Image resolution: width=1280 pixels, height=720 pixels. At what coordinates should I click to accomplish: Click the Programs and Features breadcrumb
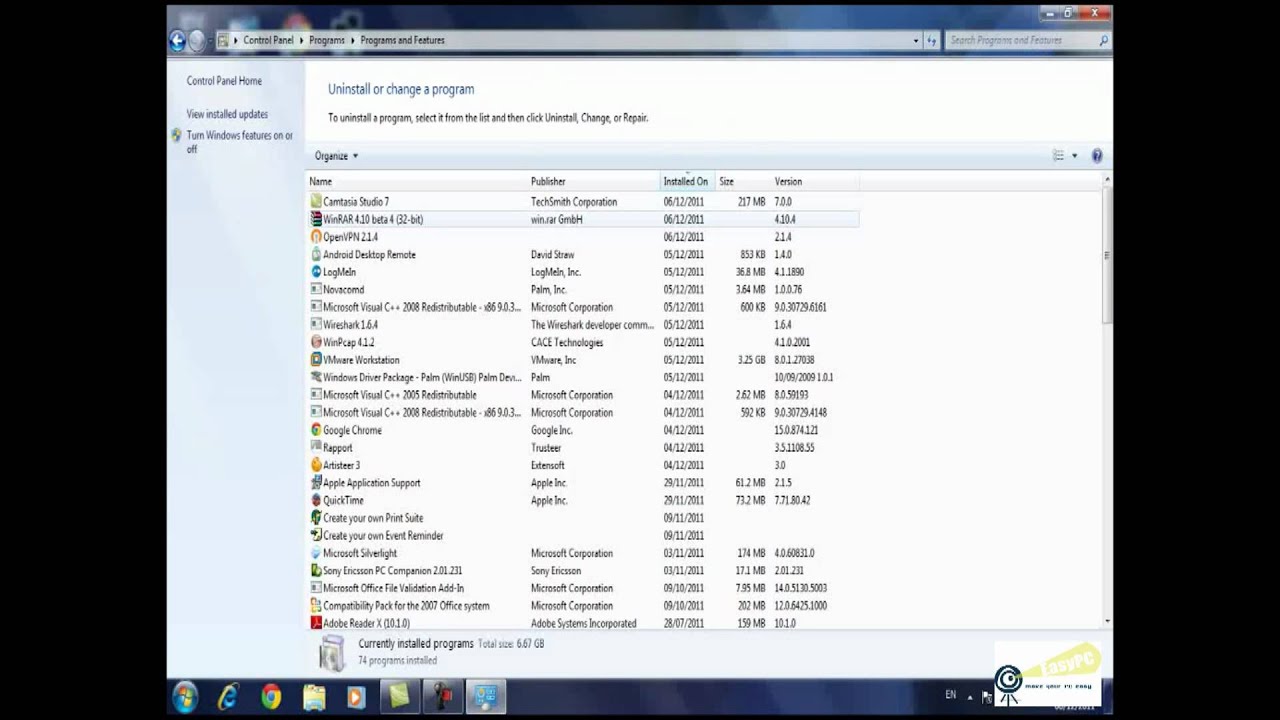pos(403,40)
